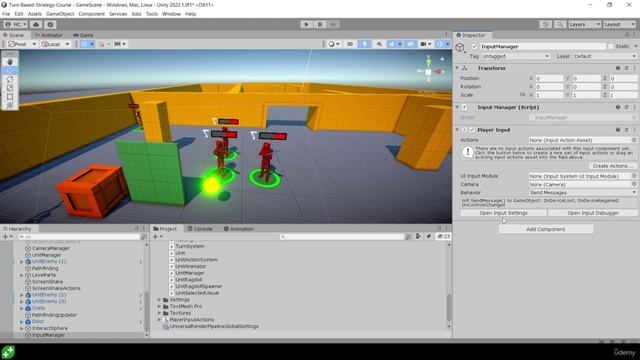
Task: Collapse the Transform component foldout
Action: coord(458,68)
